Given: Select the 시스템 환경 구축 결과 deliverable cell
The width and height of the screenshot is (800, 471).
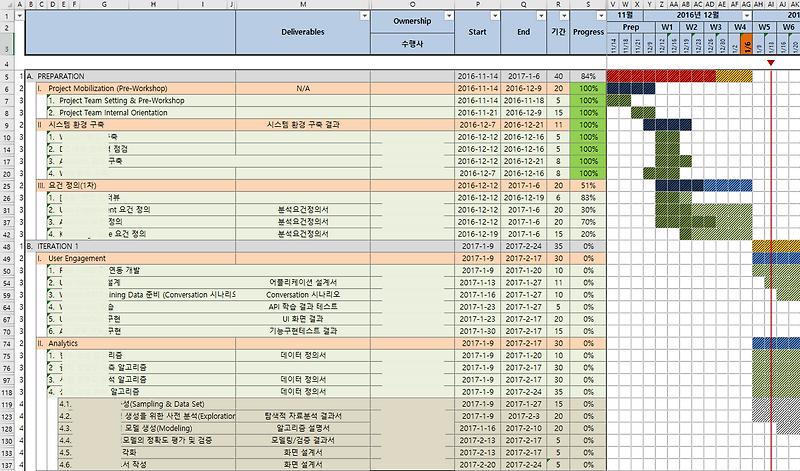Looking at the screenshot, I should point(303,125).
